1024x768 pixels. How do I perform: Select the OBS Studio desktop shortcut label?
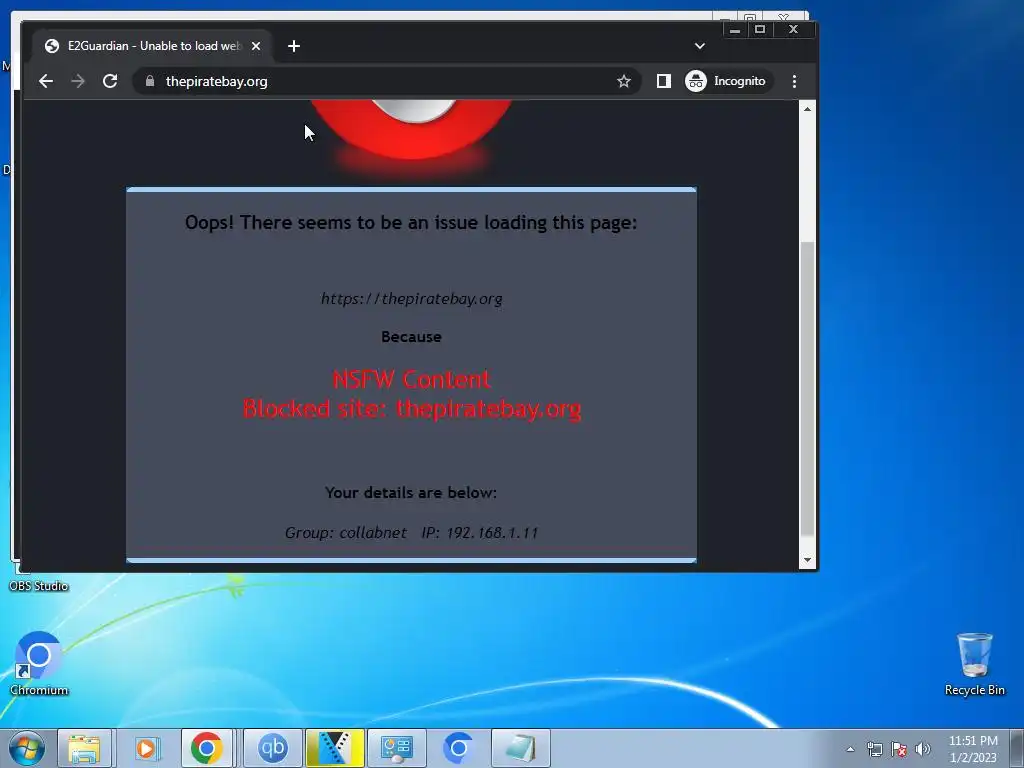[39, 586]
